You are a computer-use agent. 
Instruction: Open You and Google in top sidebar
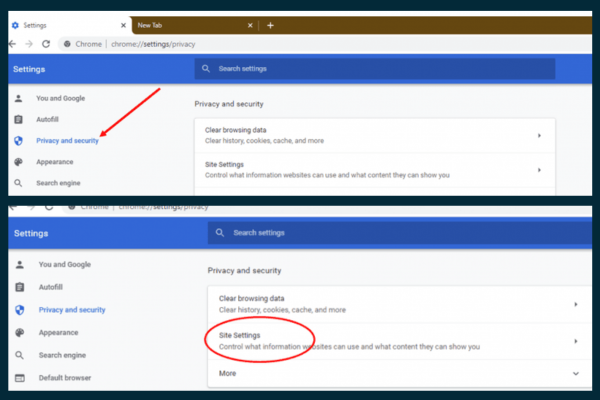click(x=60, y=98)
